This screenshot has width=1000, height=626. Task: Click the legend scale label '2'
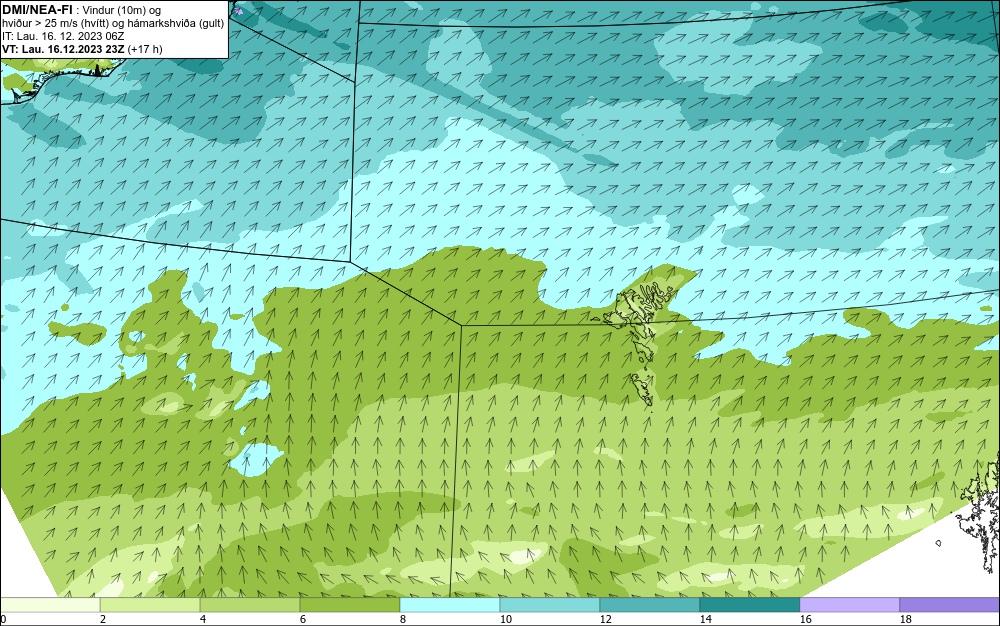[103, 619]
